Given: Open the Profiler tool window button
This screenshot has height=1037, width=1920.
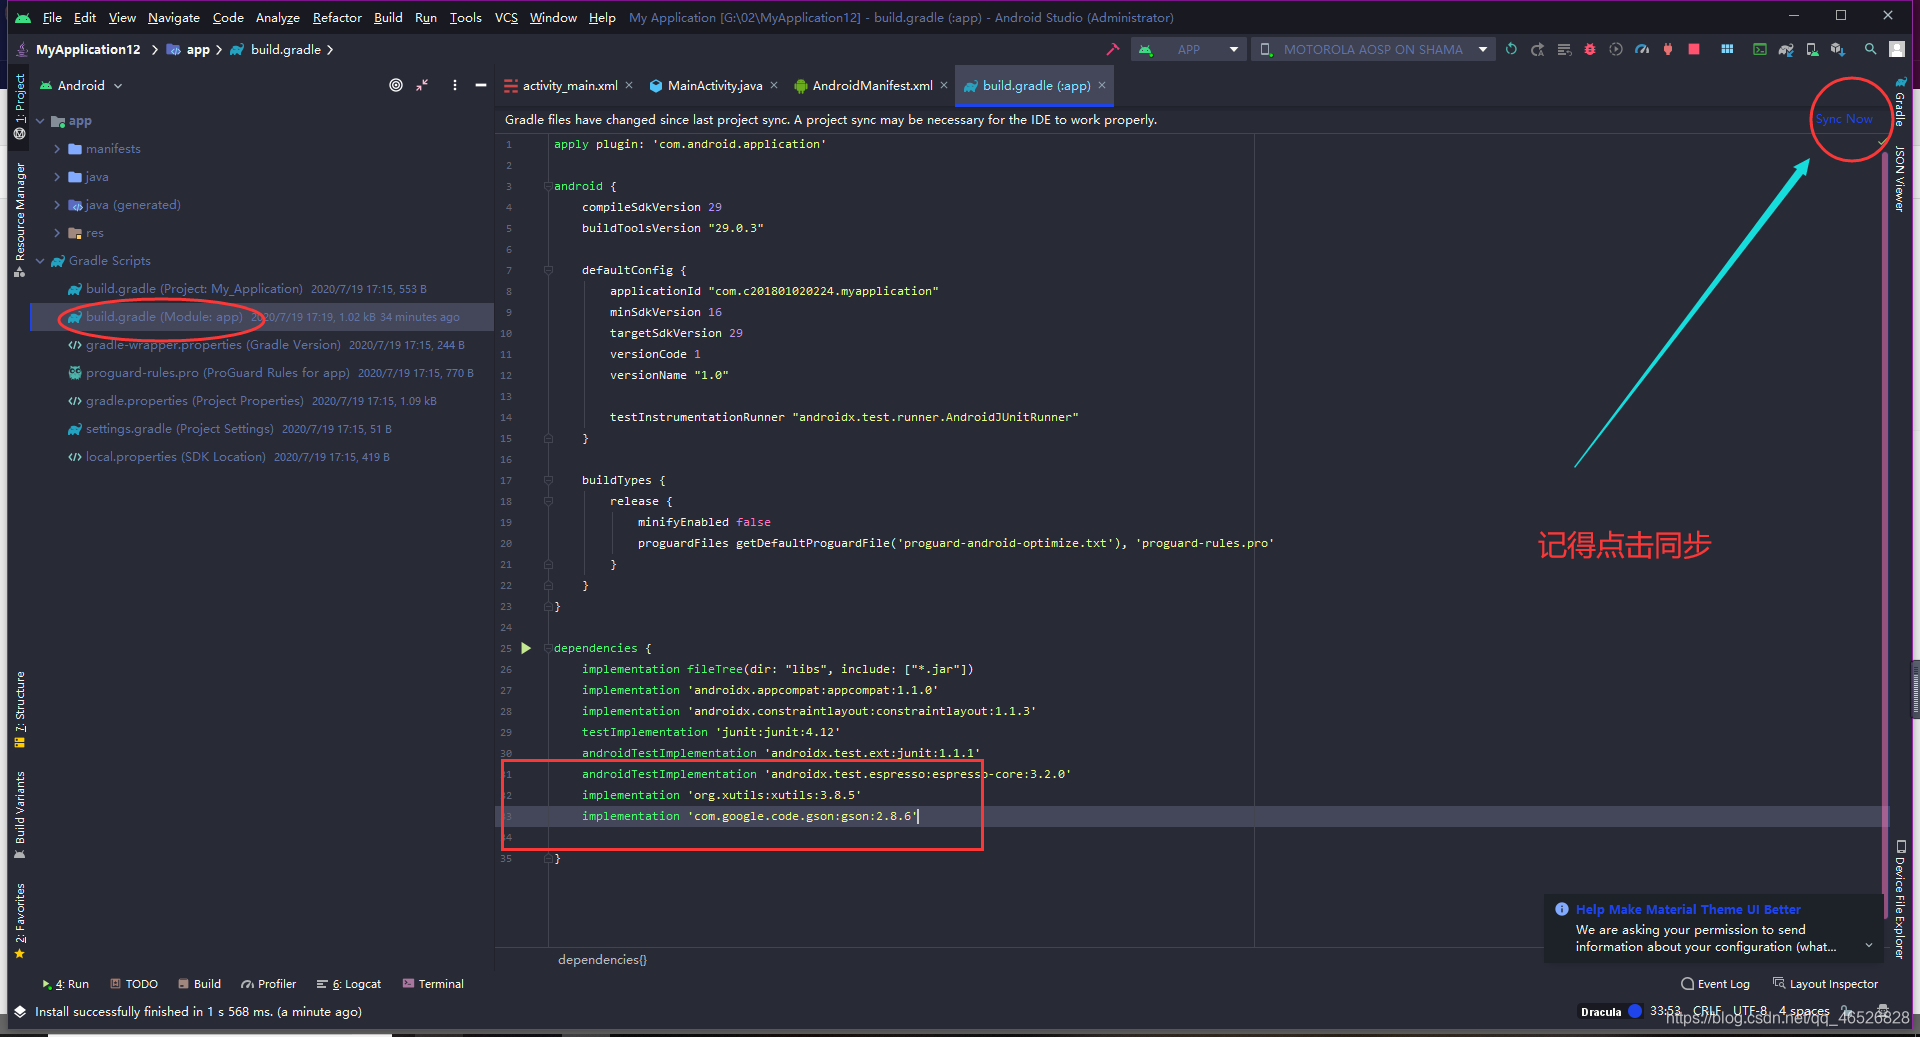Looking at the screenshot, I should (x=268, y=984).
